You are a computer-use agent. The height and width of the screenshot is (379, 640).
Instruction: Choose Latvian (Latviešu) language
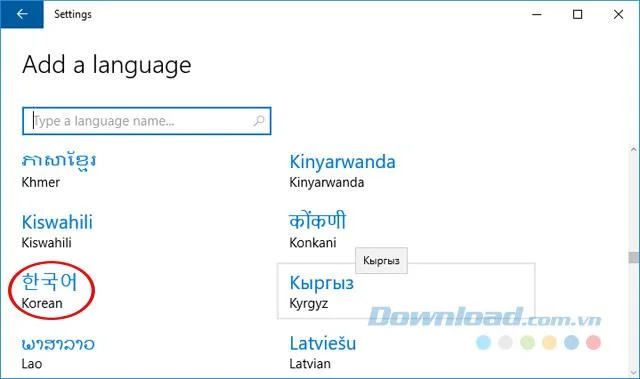[322, 352]
